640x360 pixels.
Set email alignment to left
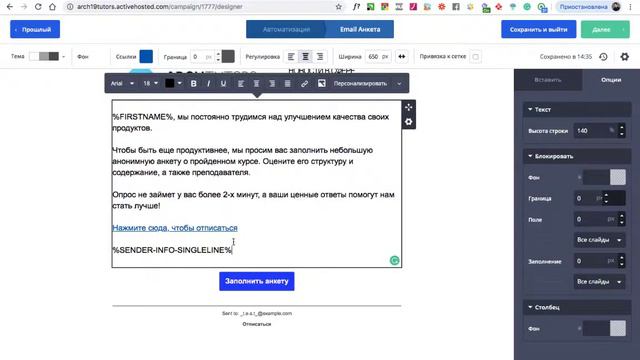291,57
